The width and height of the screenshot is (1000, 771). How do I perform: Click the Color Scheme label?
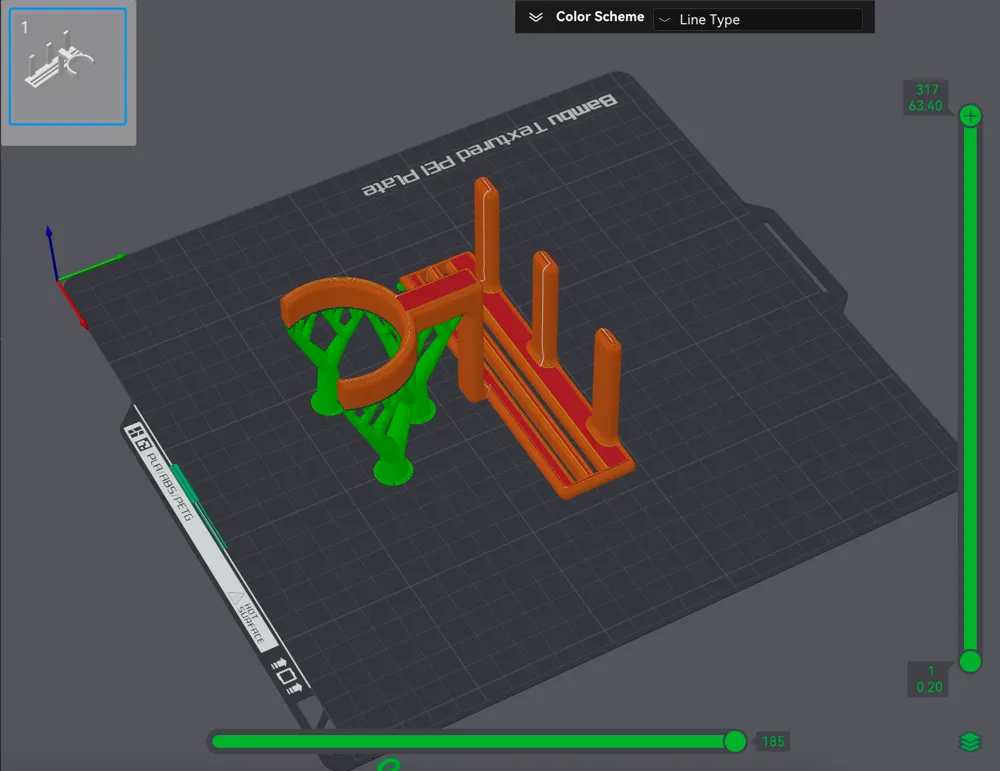[599, 17]
